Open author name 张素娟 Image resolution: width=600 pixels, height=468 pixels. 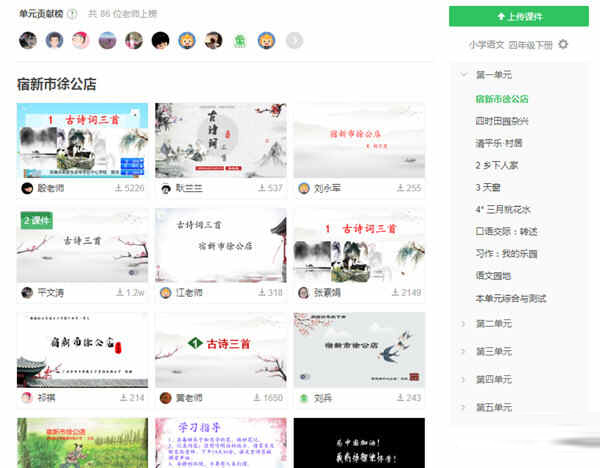(x=327, y=293)
